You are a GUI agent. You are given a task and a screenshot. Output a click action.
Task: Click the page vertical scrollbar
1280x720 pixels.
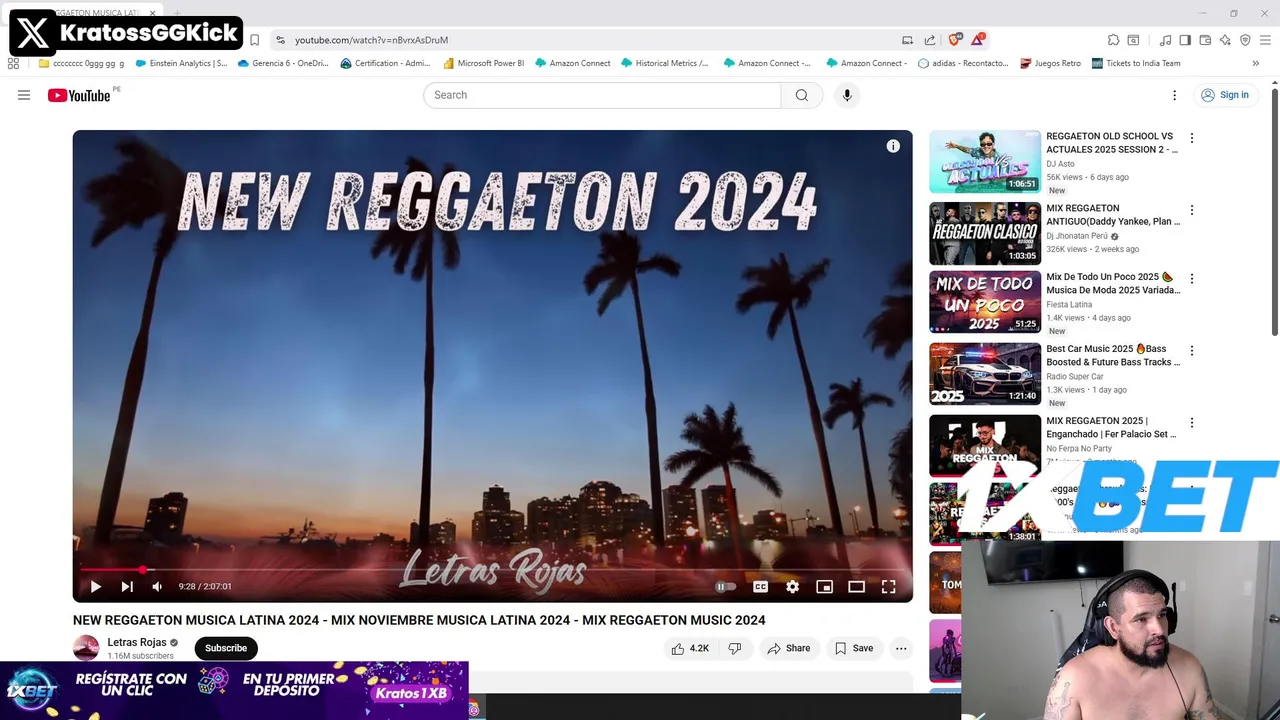[x=1275, y=210]
